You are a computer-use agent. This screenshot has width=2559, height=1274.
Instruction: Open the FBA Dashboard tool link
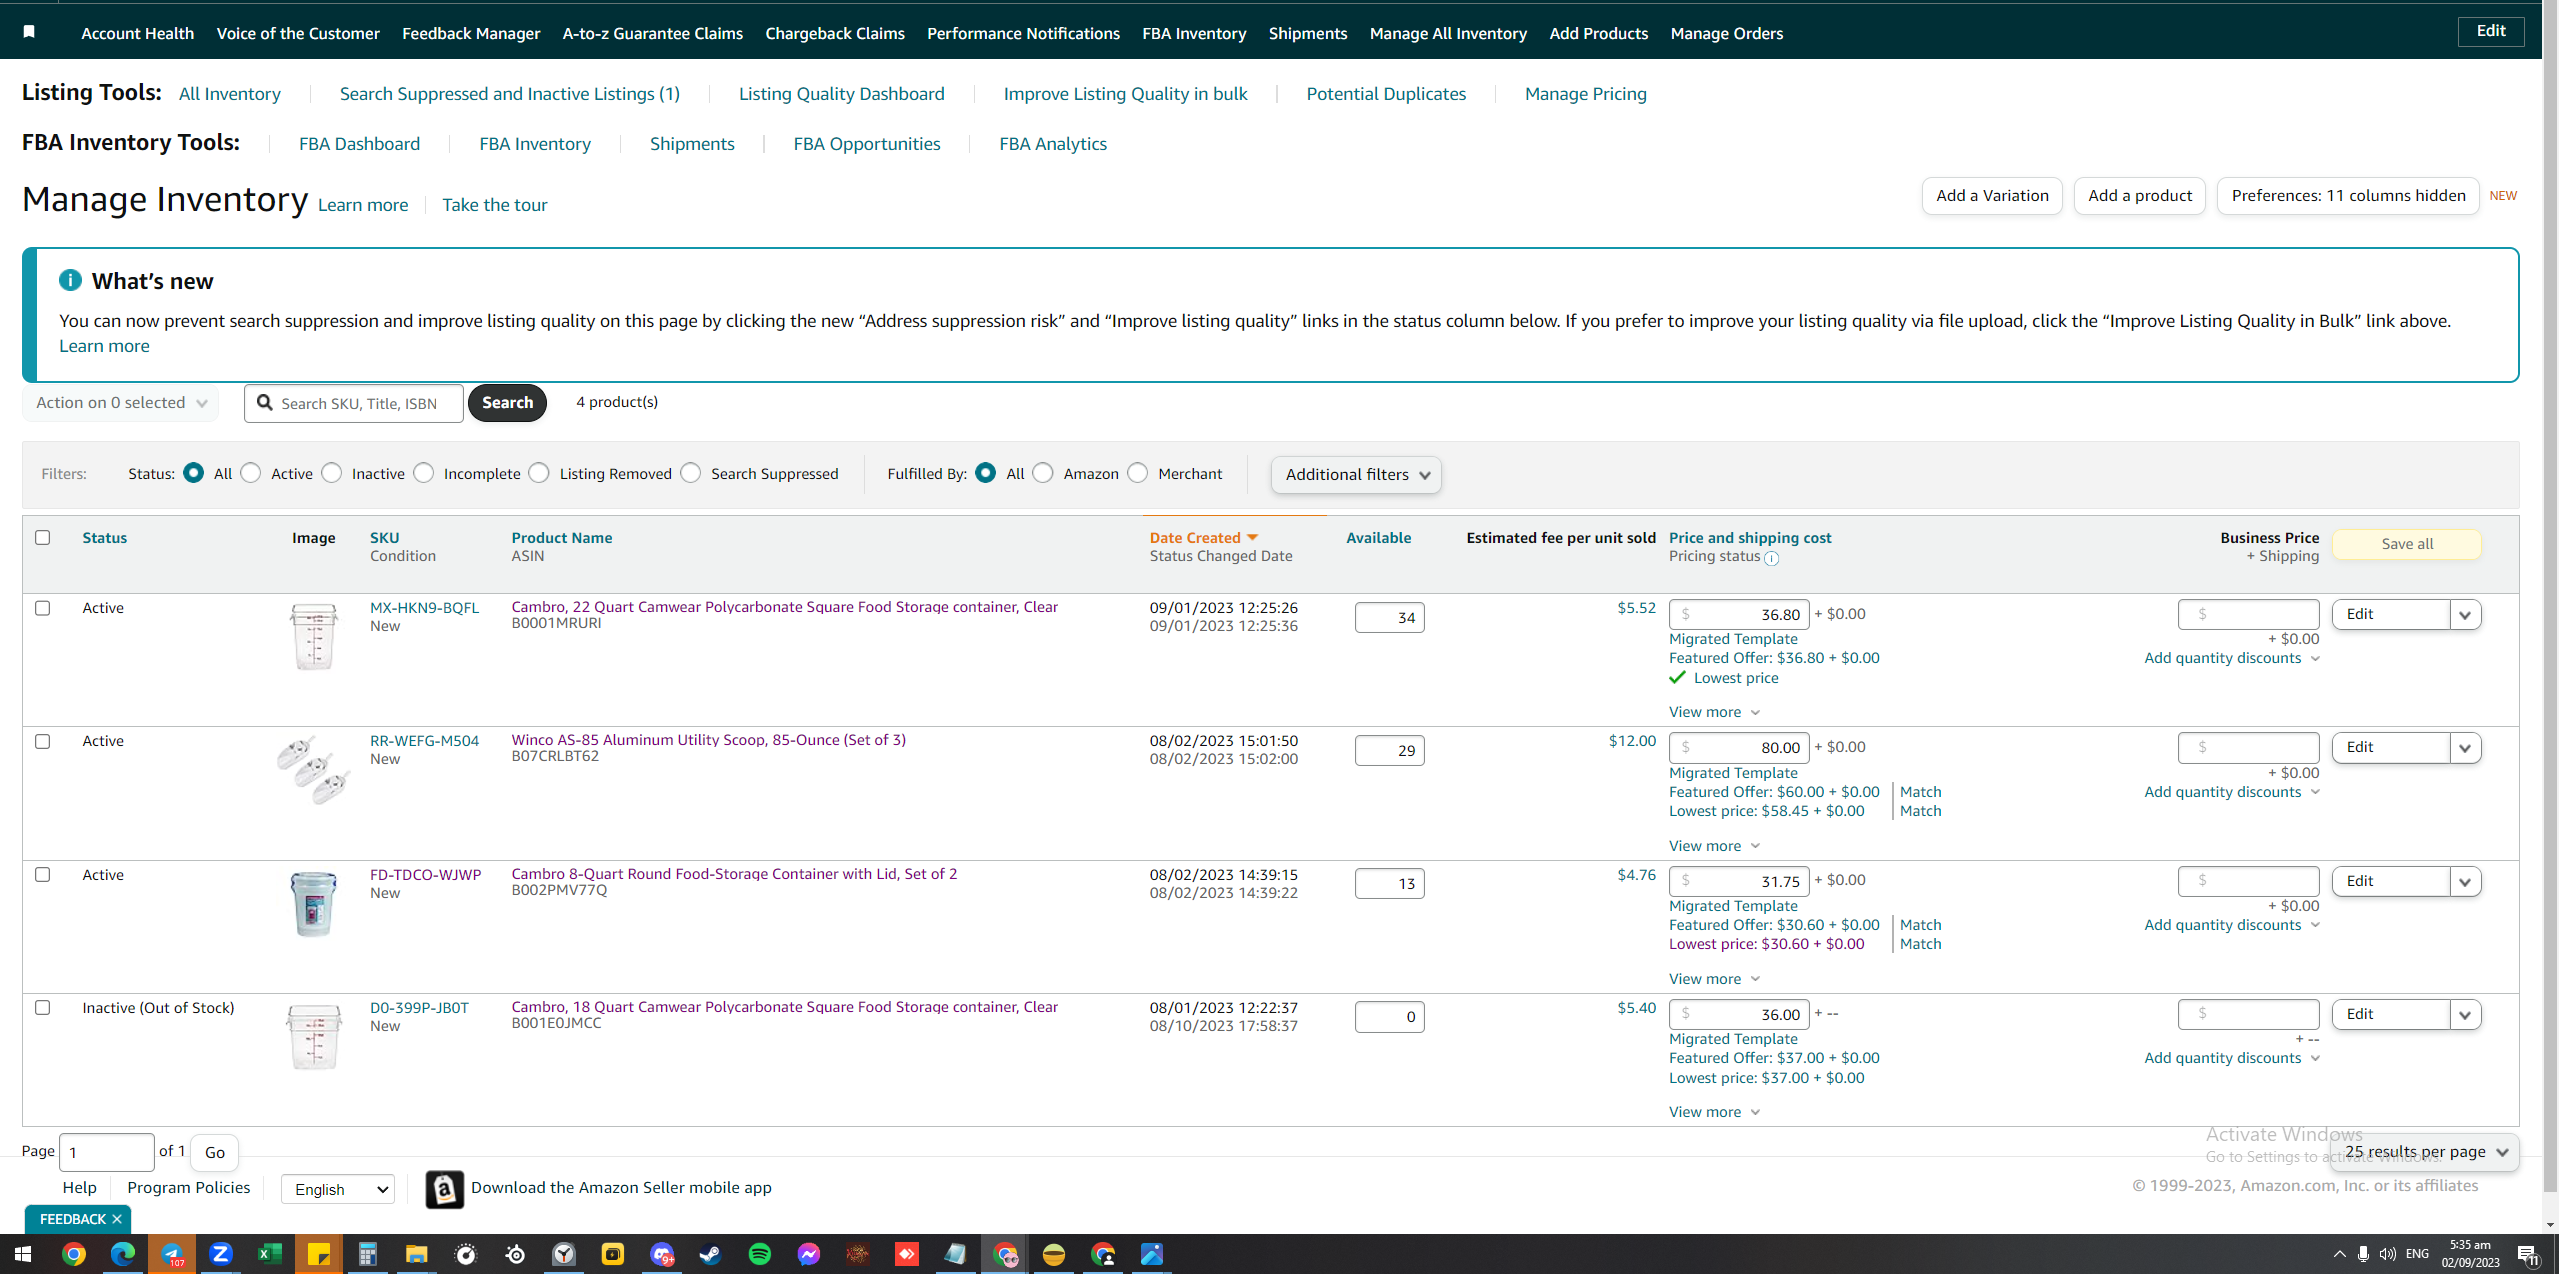359,144
